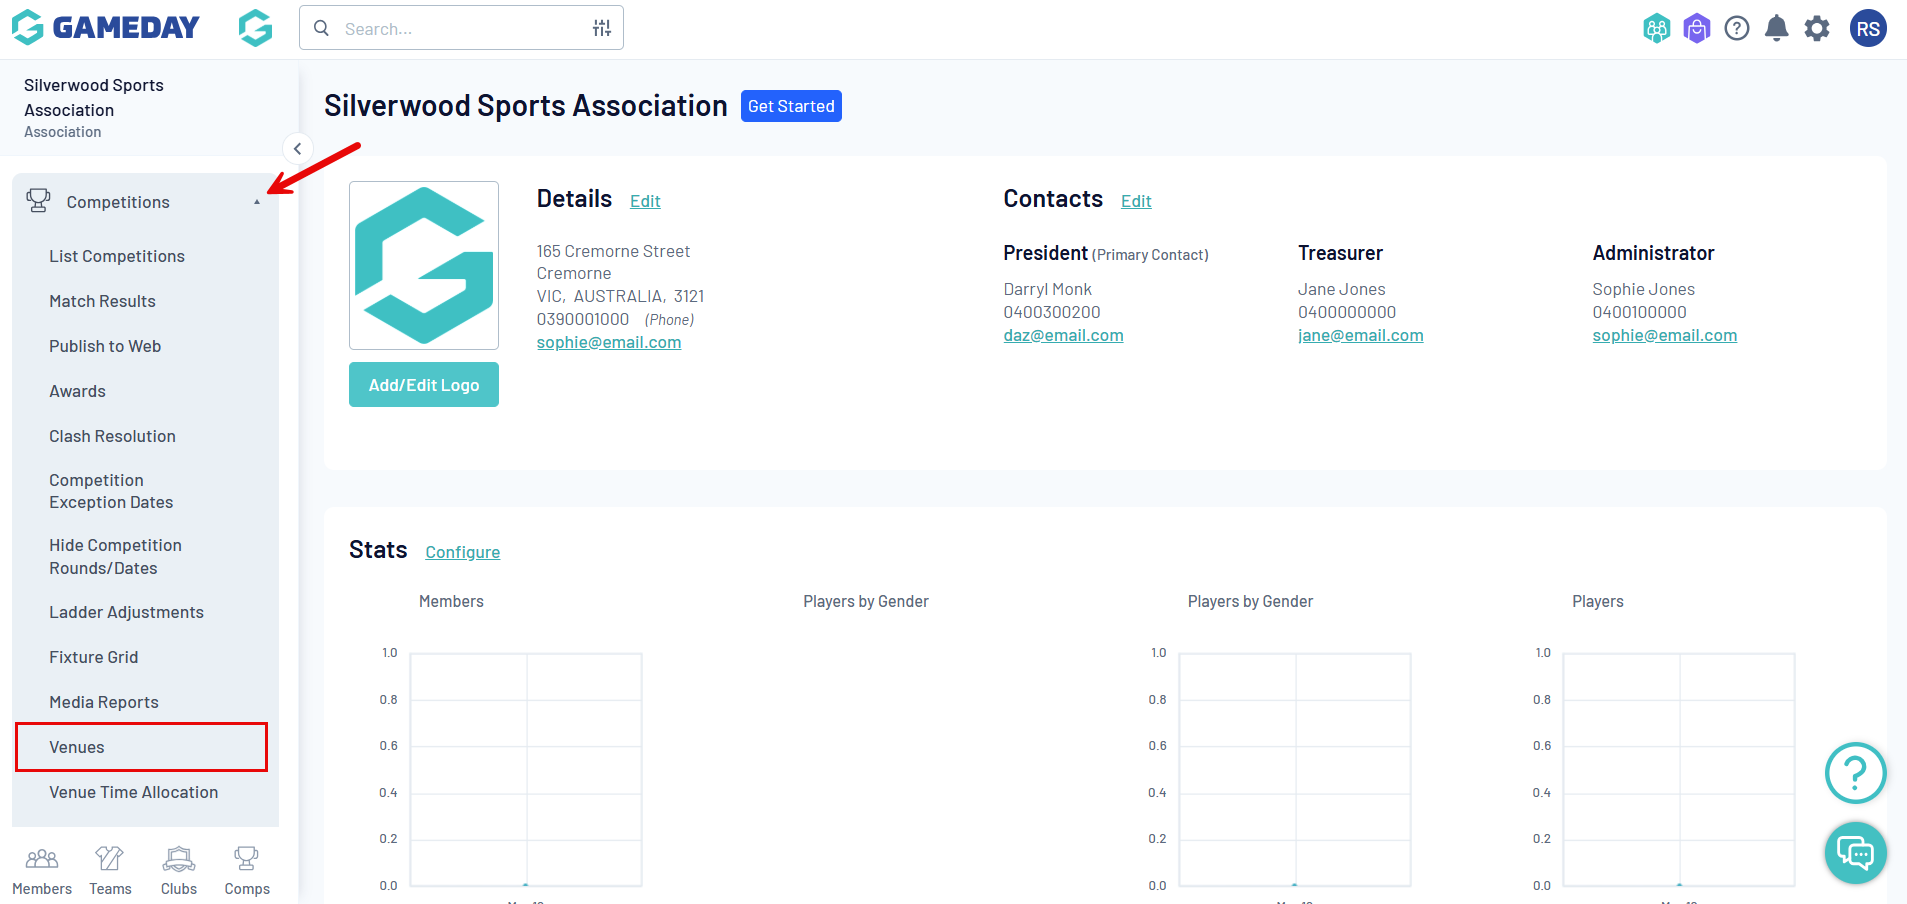
Task: Click the Administrator name Sophie Jones
Action: coord(1643,289)
